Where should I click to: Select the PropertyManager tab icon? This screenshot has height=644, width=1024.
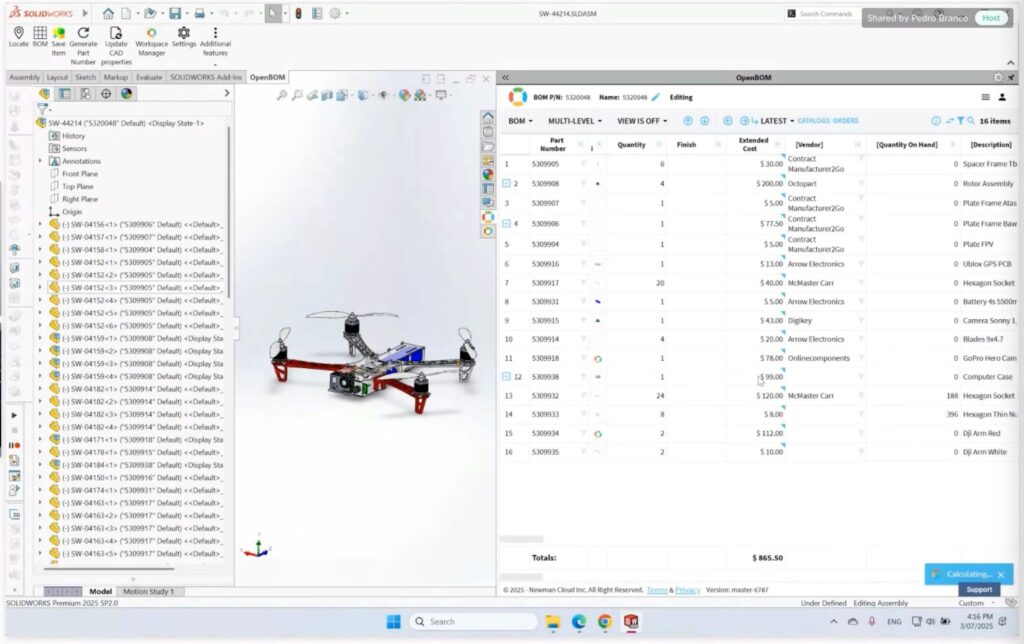click(x=65, y=93)
